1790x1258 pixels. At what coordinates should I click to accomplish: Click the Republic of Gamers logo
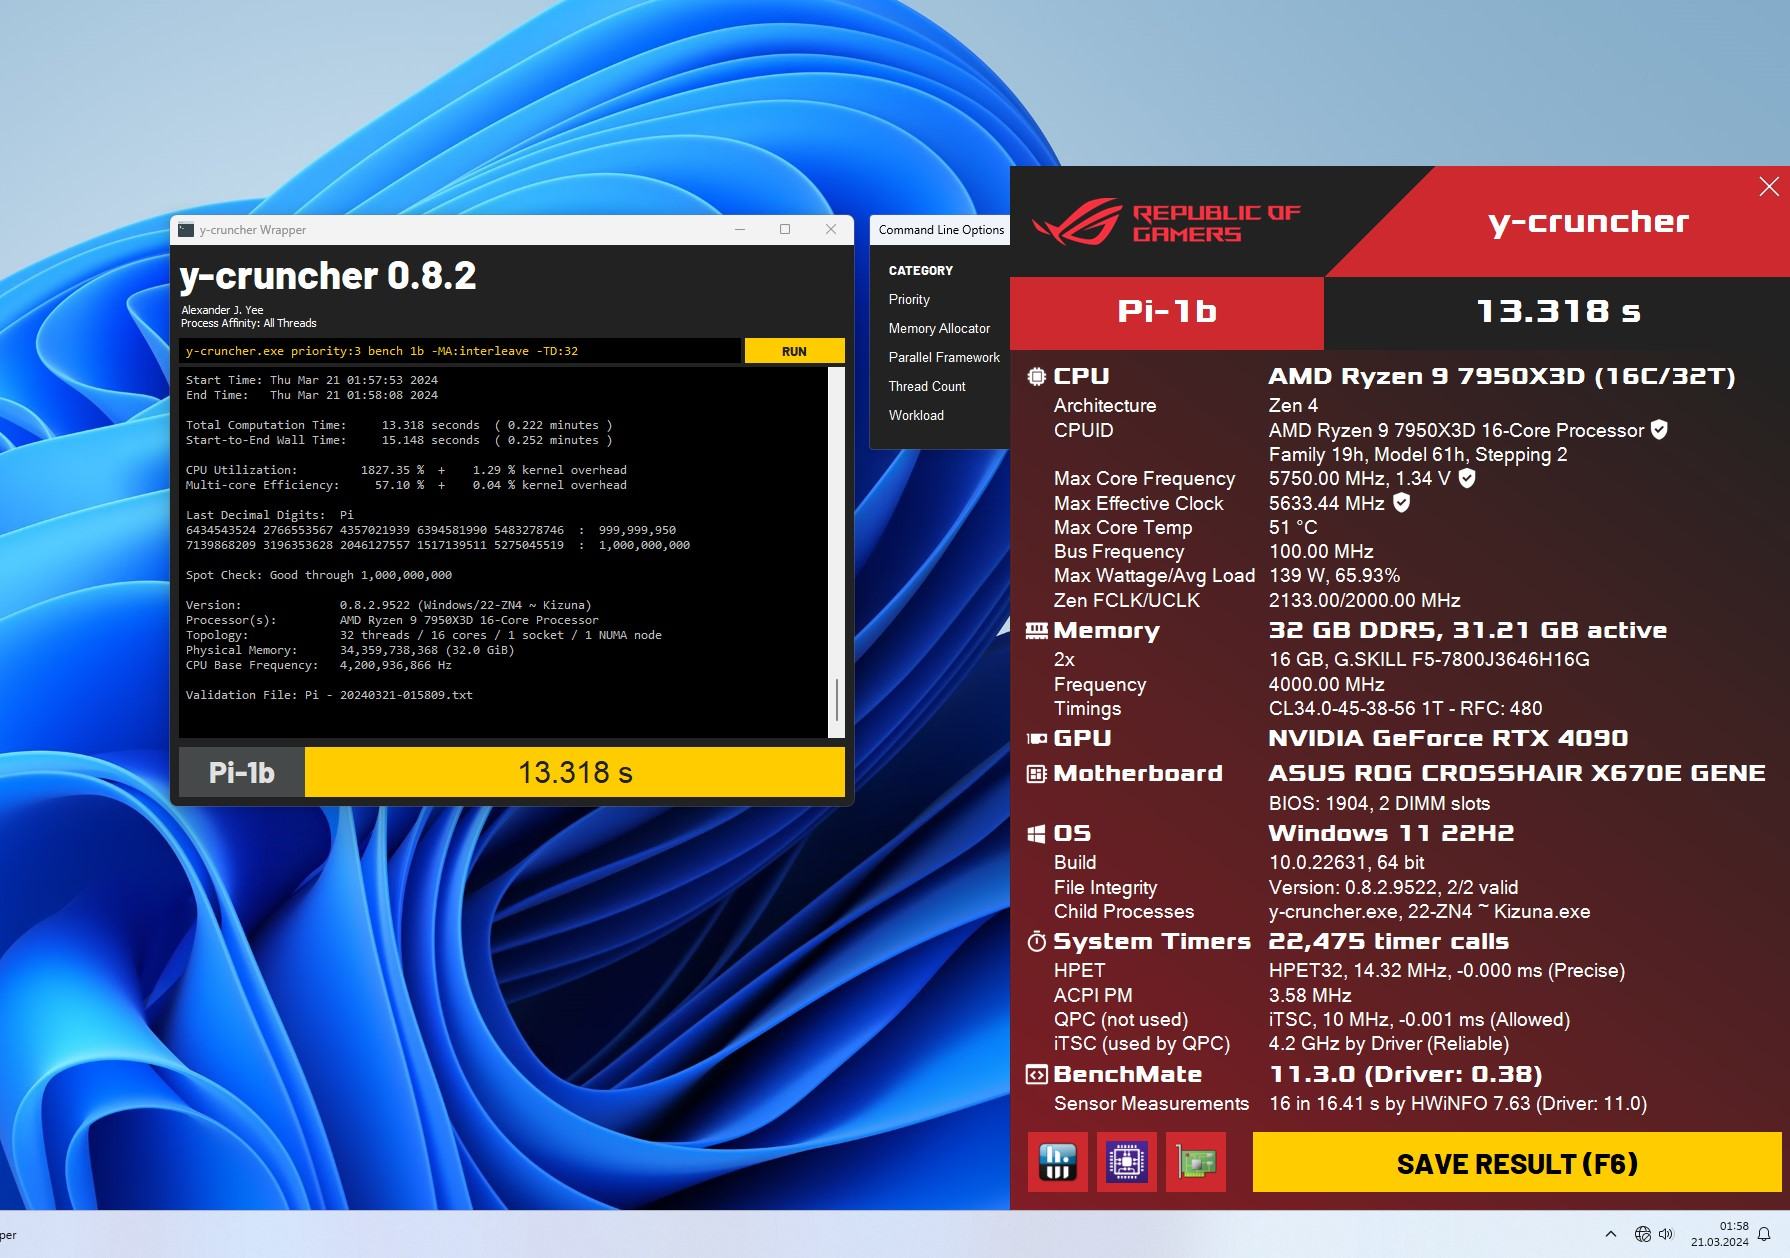pos(1166,222)
